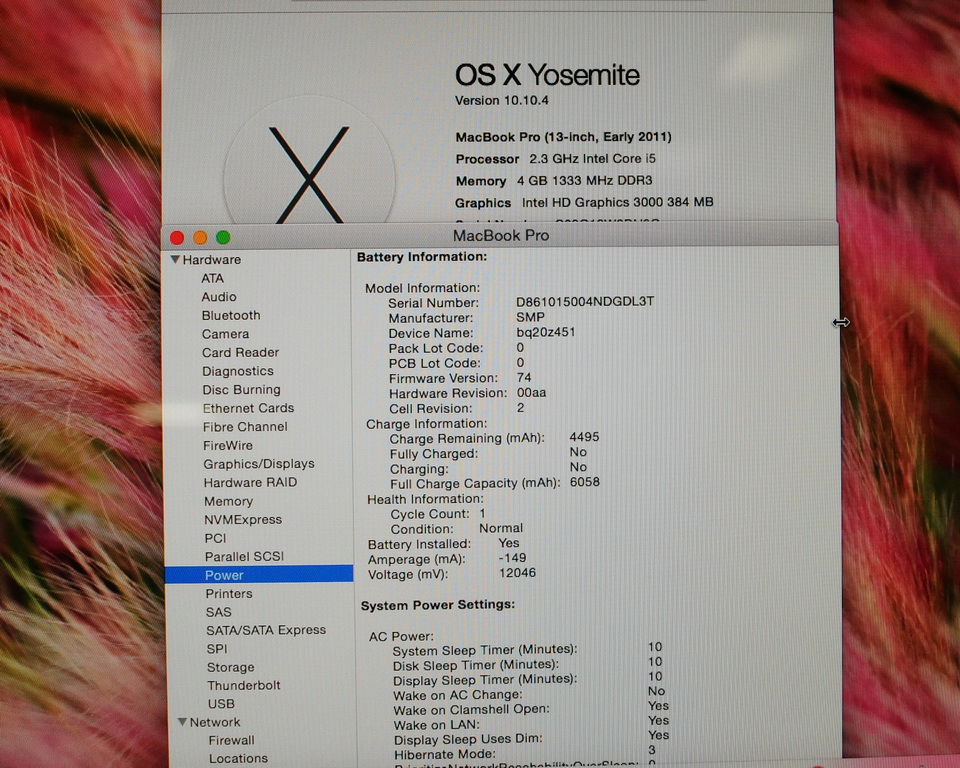
Task: Click OS X Yosemite heading in About window
Action: [547, 75]
